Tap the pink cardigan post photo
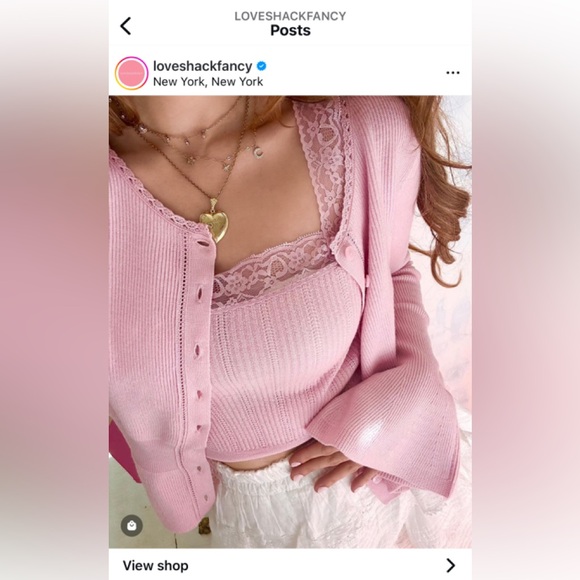 tap(290, 321)
